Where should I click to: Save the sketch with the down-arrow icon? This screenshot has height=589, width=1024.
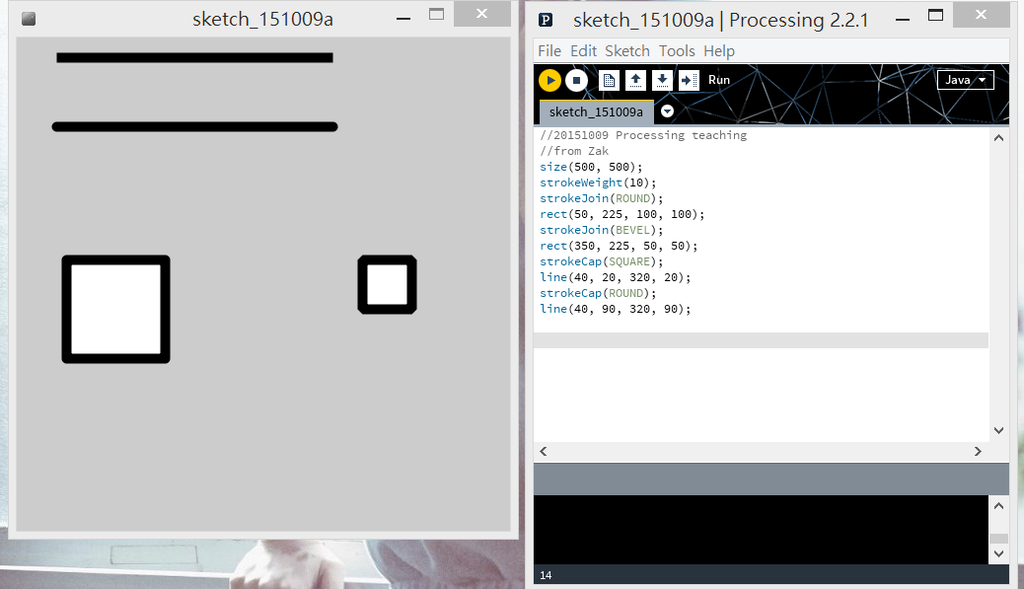click(x=662, y=80)
